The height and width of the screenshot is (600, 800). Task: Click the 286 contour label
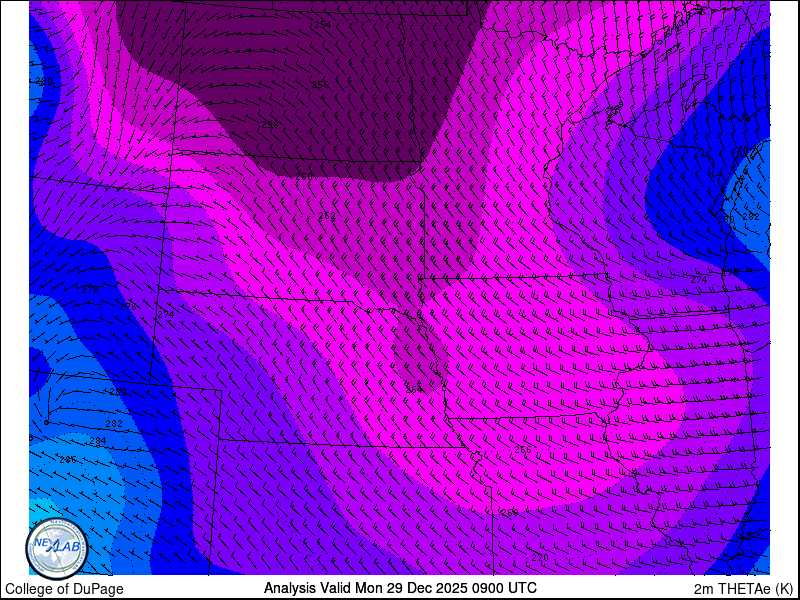pos(67,460)
